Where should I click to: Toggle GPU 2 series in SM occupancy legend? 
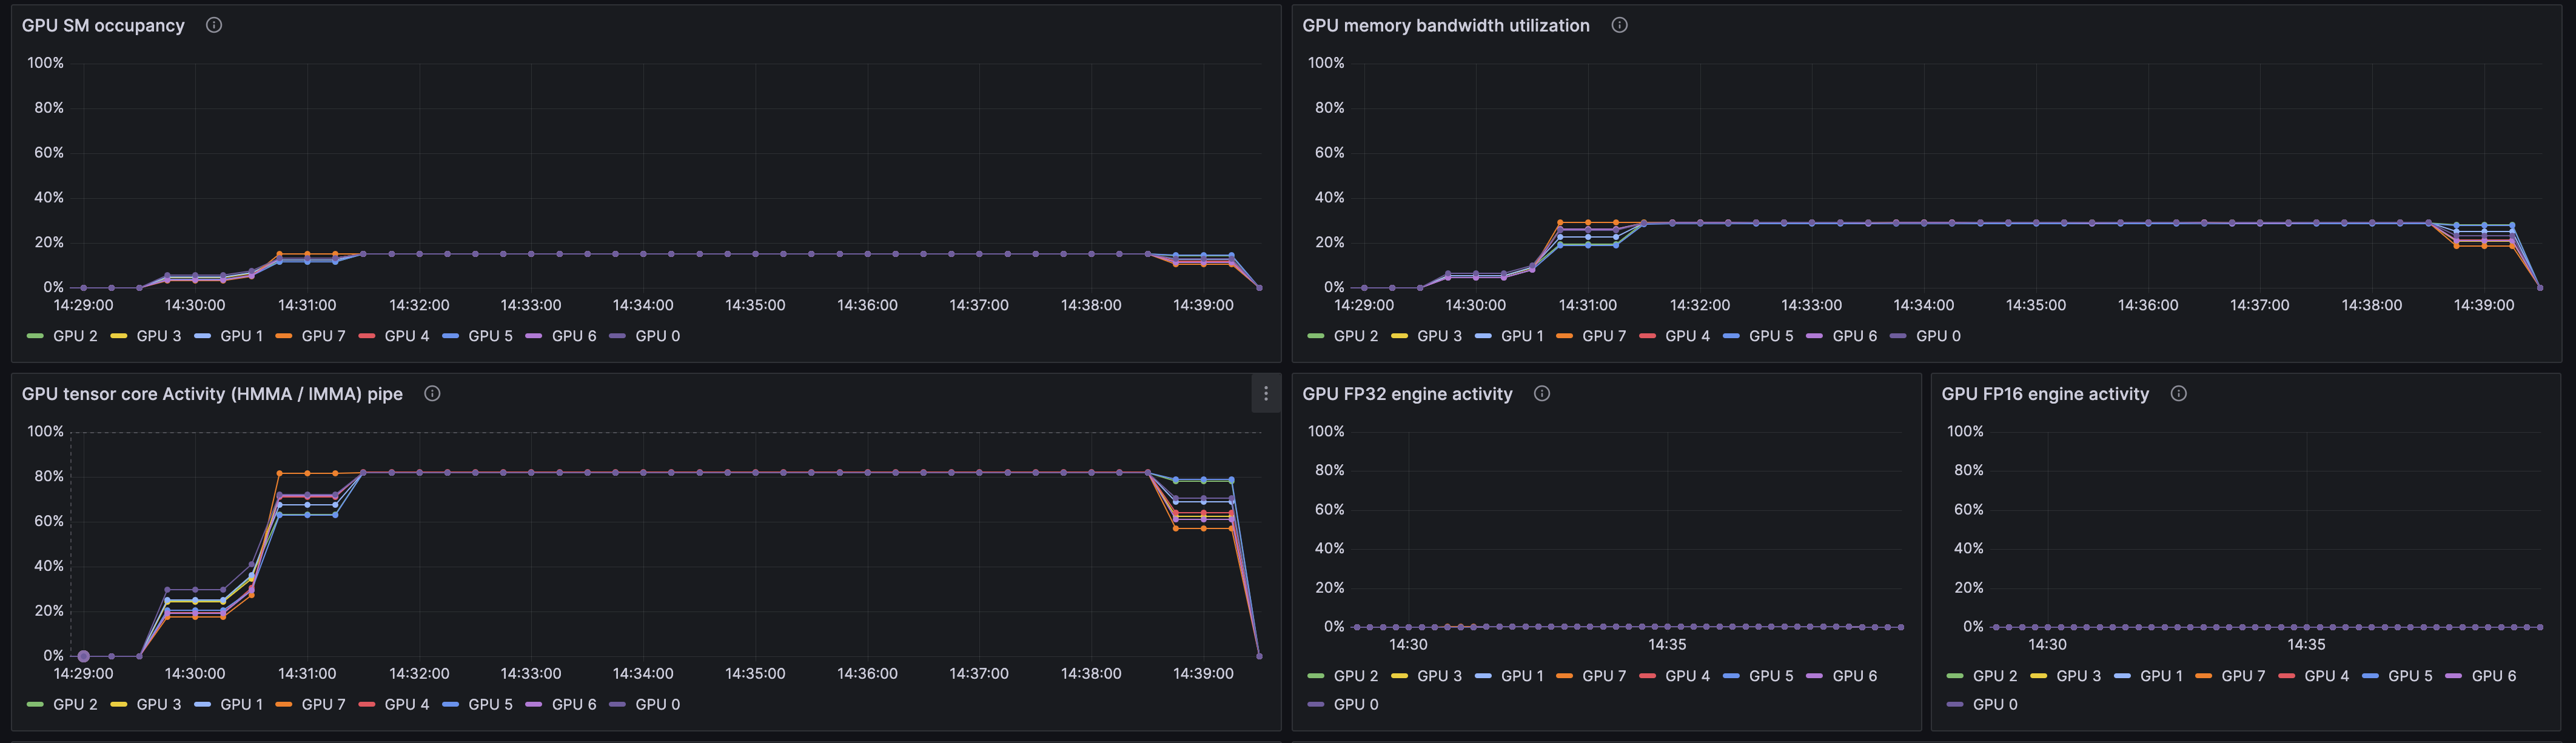(75, 336)
